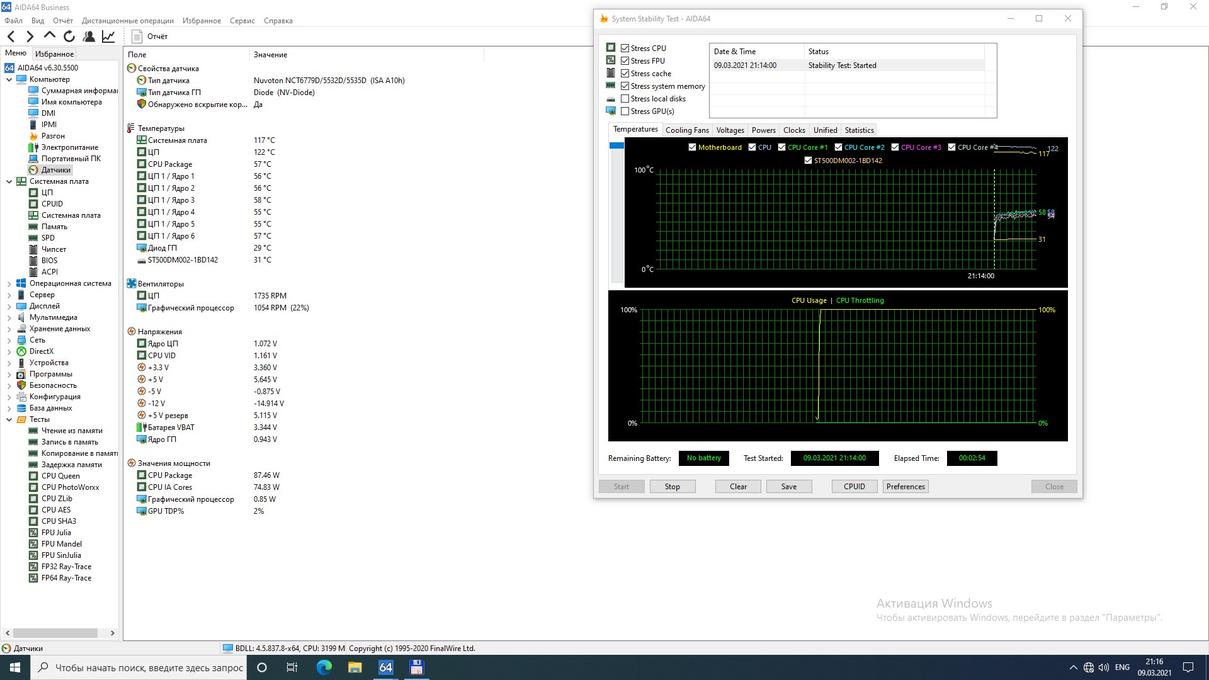1209x680 pixels.
Task: Click the Stop button in stability test
Action: (672, 487)
